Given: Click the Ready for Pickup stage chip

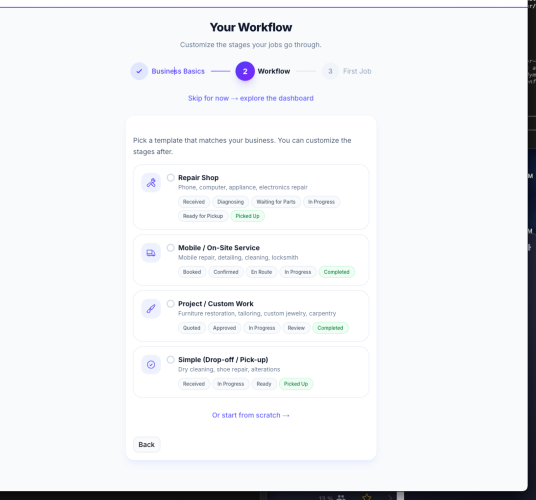Looking at the screenshot, I should [x=203, y=216].
